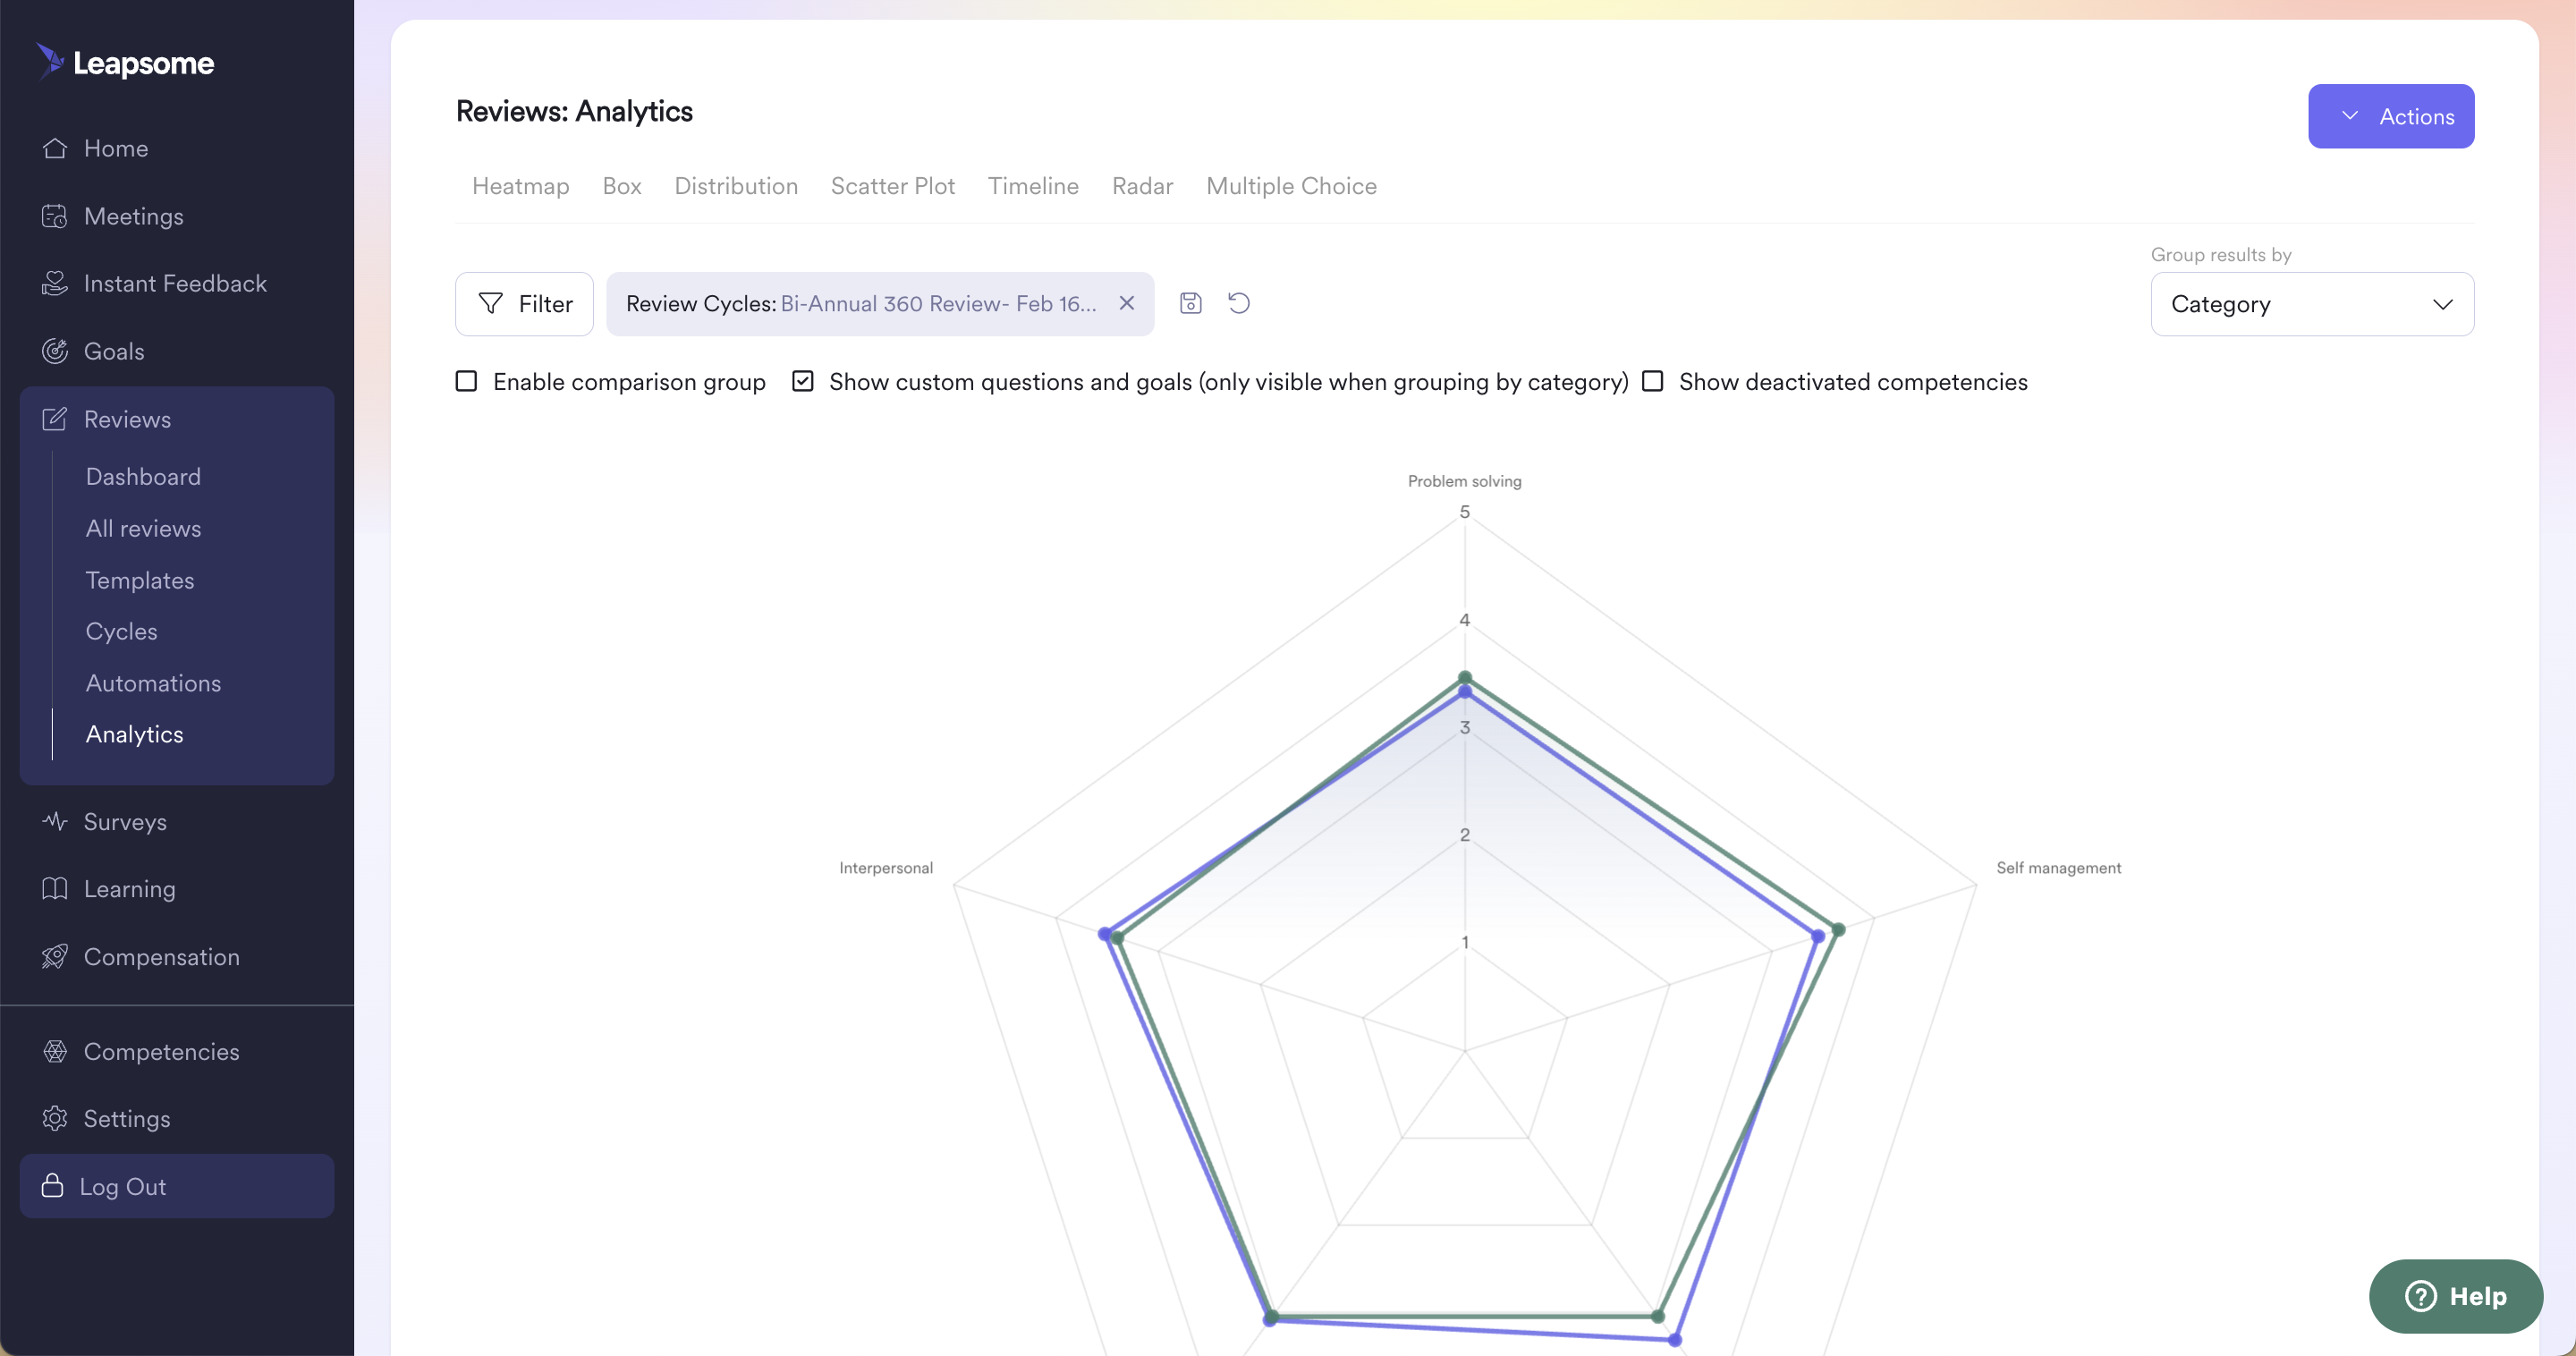Click the Interpersonal axis label
The width and height of the screenshot is (2576, 1356).
tap(886, 868)
